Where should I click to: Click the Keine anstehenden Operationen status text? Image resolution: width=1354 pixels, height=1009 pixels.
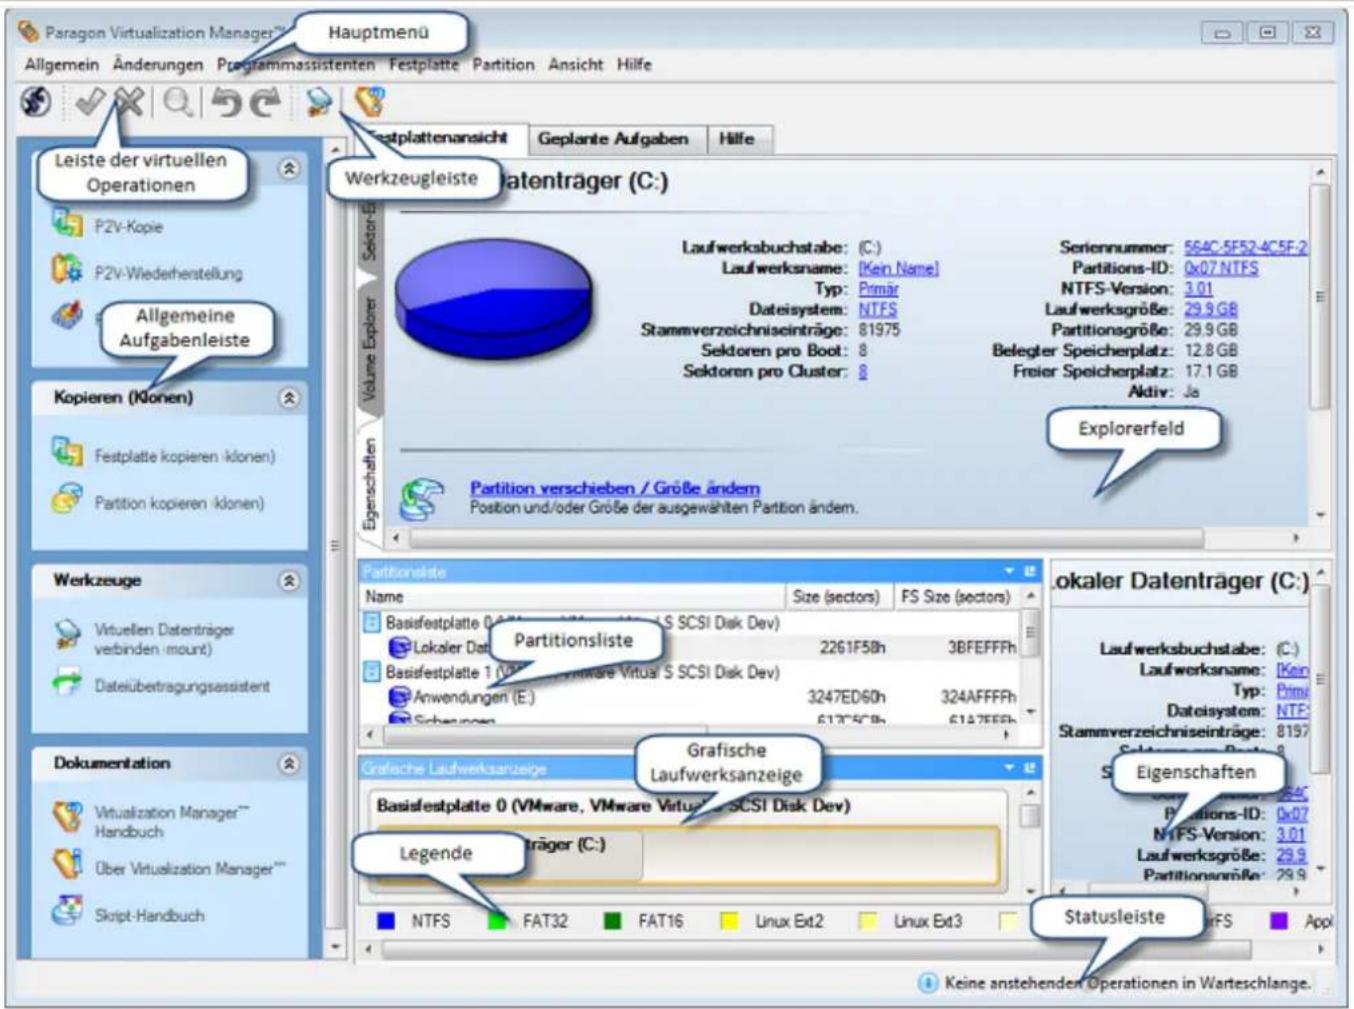1127,983
